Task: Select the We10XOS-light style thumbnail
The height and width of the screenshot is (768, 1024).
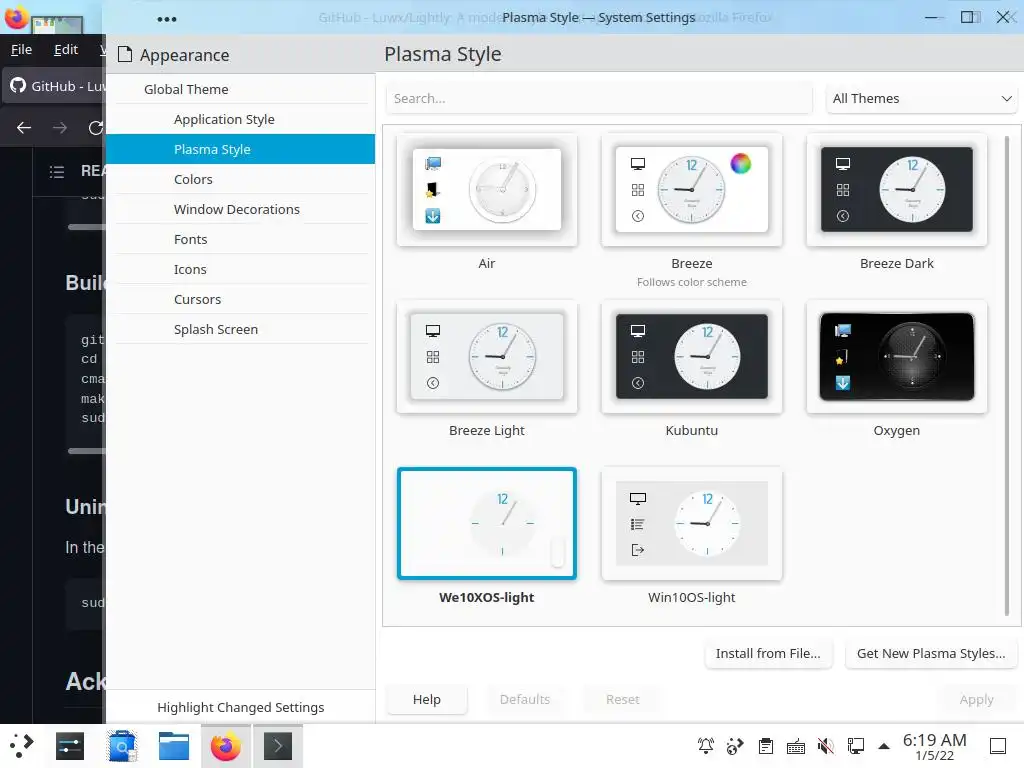Action: [487, 524]
